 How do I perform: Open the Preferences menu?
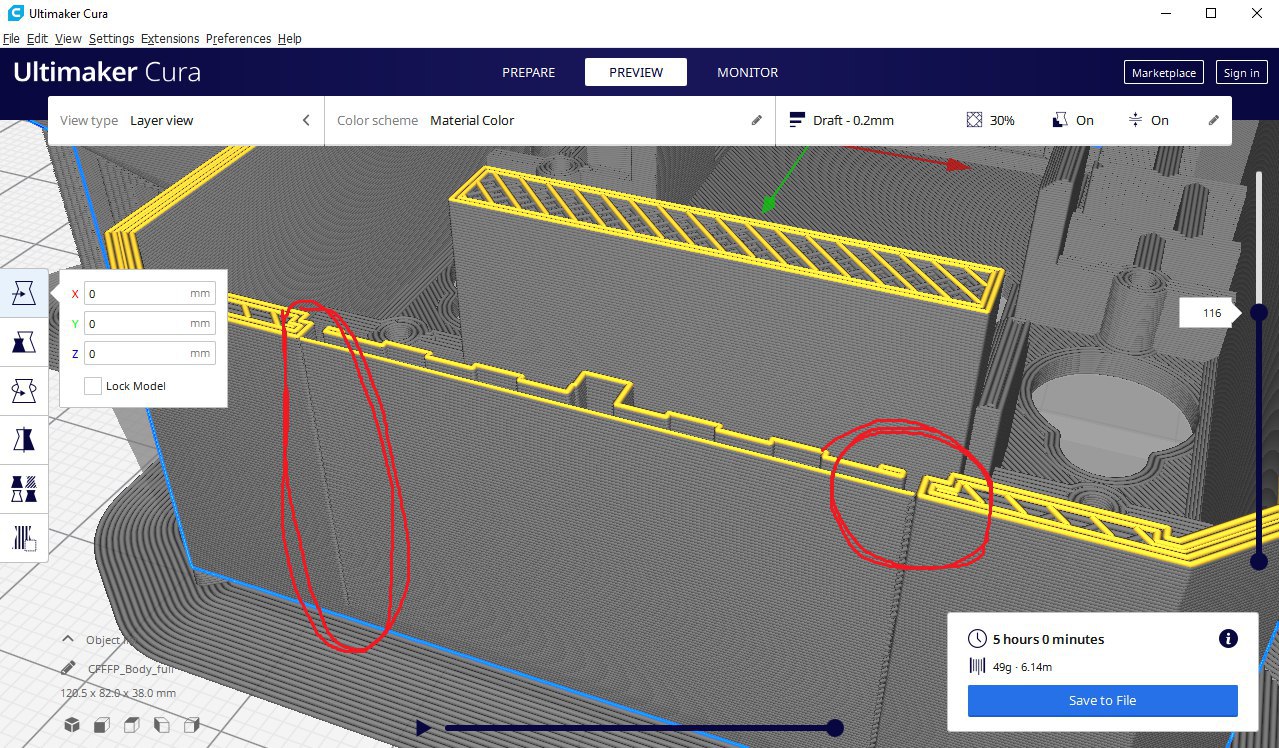click(x=238, y=38)
